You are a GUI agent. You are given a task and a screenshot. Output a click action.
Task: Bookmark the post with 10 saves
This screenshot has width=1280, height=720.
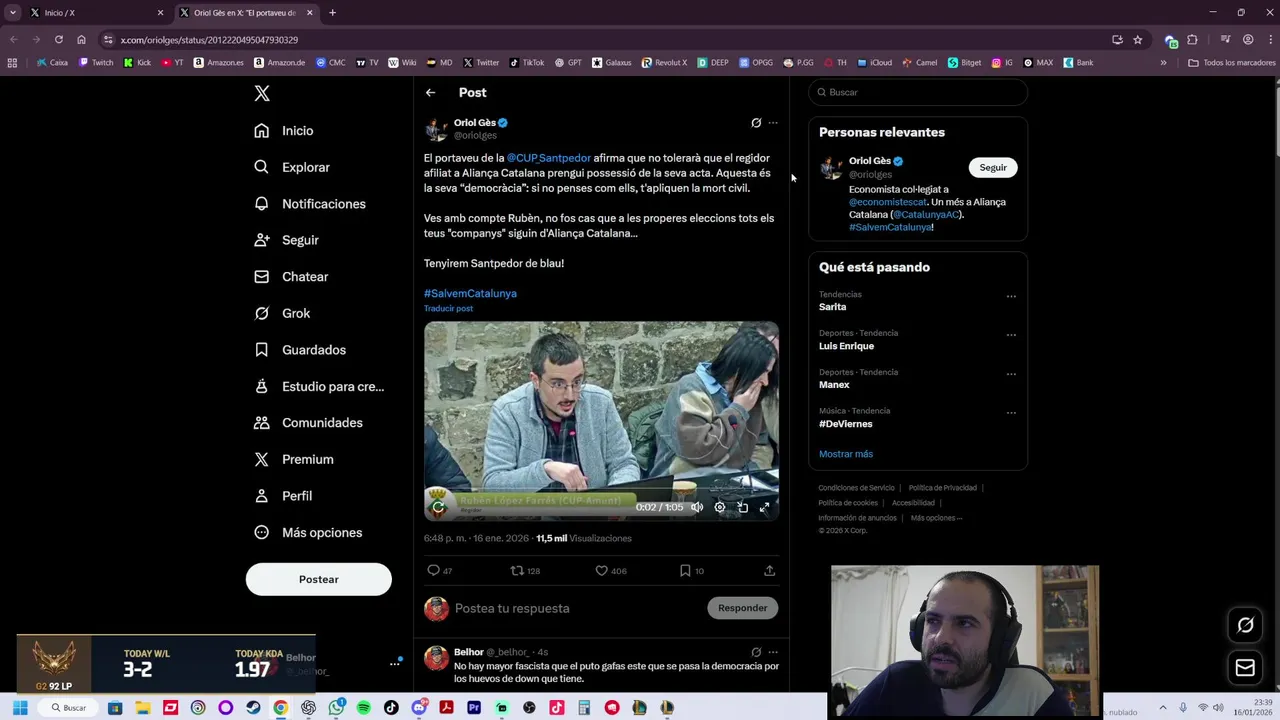point(685,570)
